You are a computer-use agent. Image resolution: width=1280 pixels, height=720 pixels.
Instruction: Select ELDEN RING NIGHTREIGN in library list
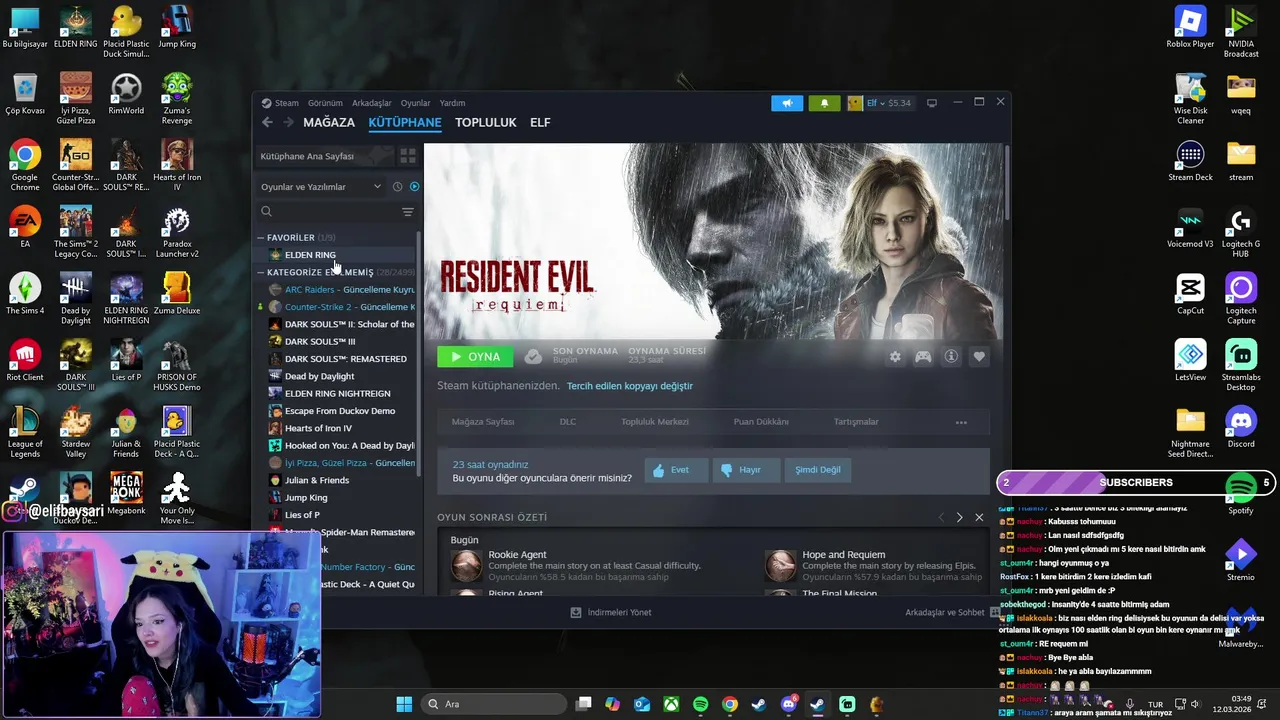[x=337, y=394]
